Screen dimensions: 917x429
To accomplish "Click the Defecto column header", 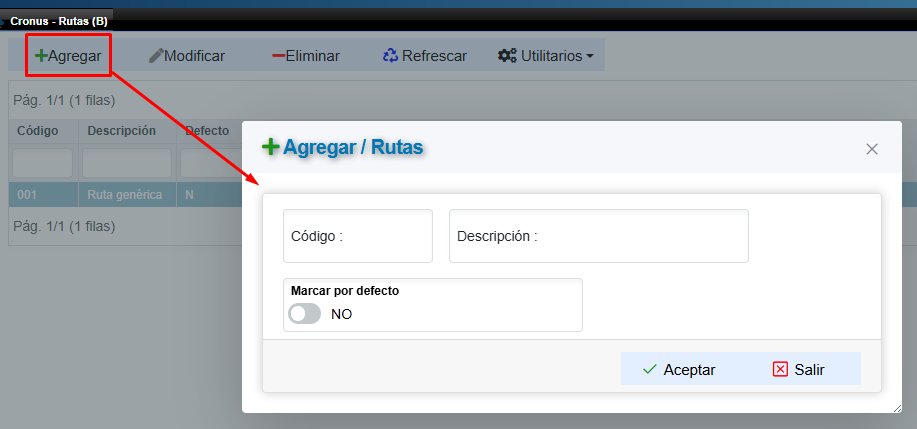I will pos(207,131).
